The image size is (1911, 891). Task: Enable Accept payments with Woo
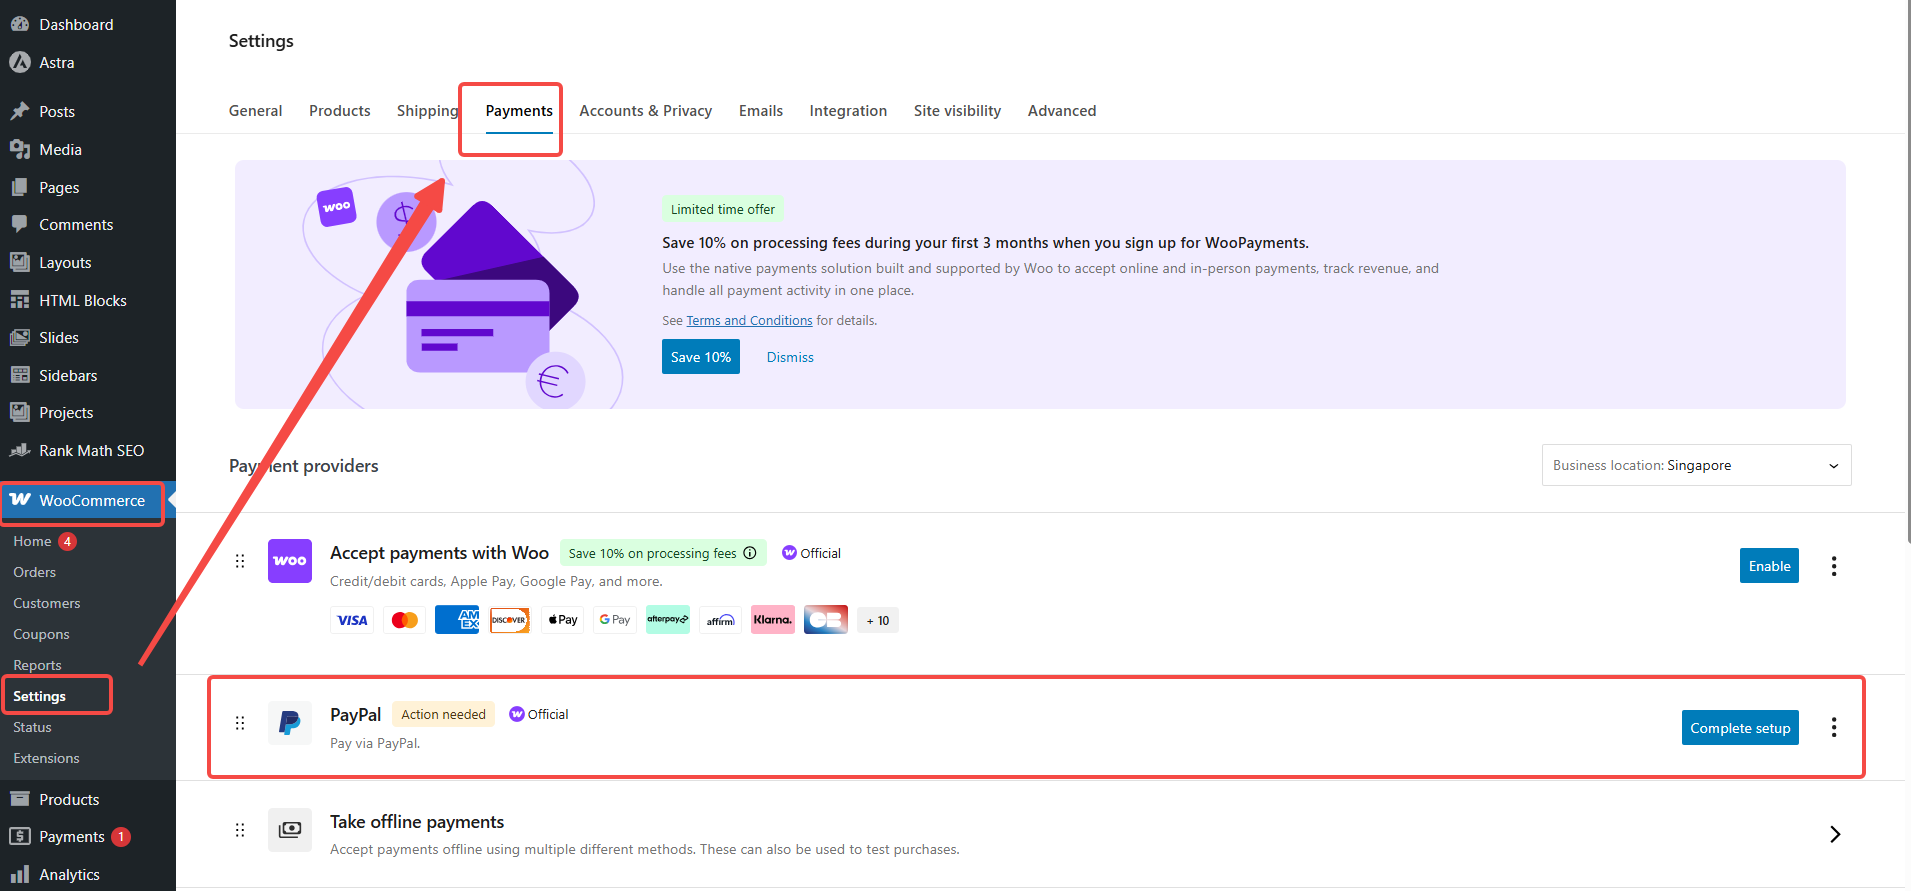(1769, 566)
